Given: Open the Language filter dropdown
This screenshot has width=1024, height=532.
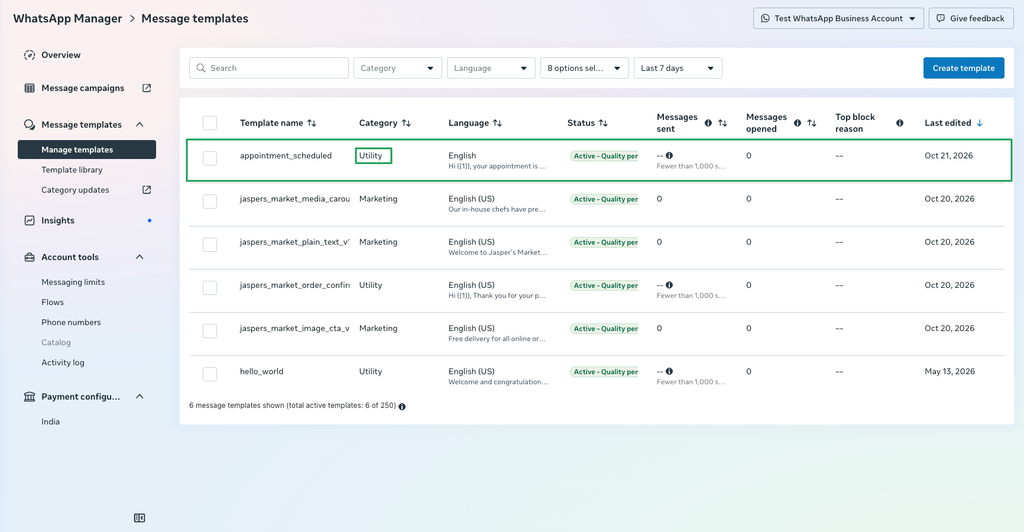Looking at the screenshot, I should tap(491, 68).
